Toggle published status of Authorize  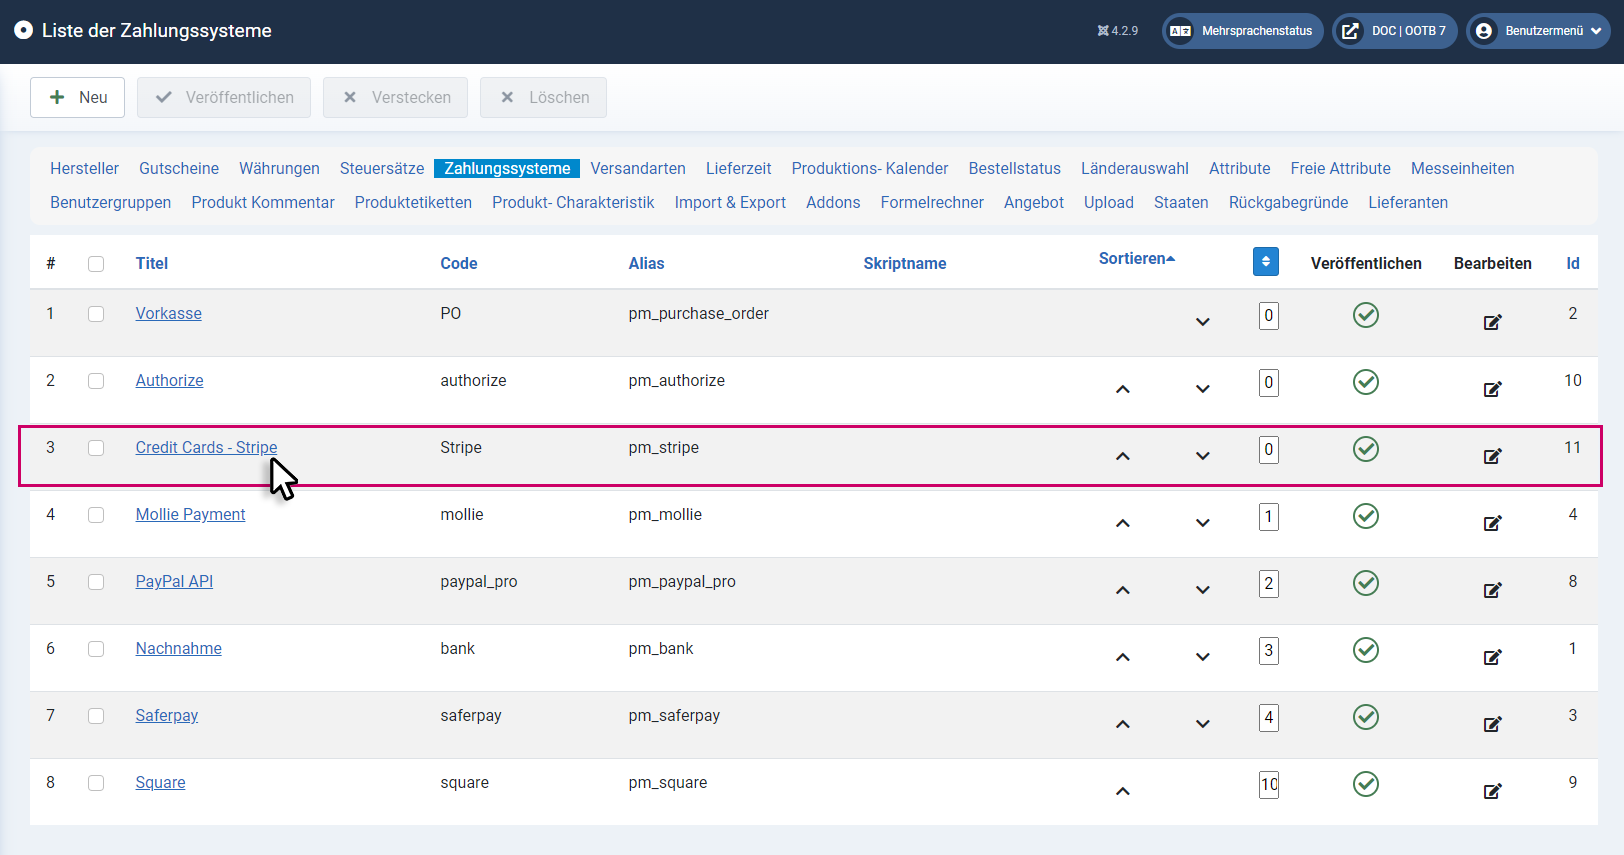coord(1366,382)
